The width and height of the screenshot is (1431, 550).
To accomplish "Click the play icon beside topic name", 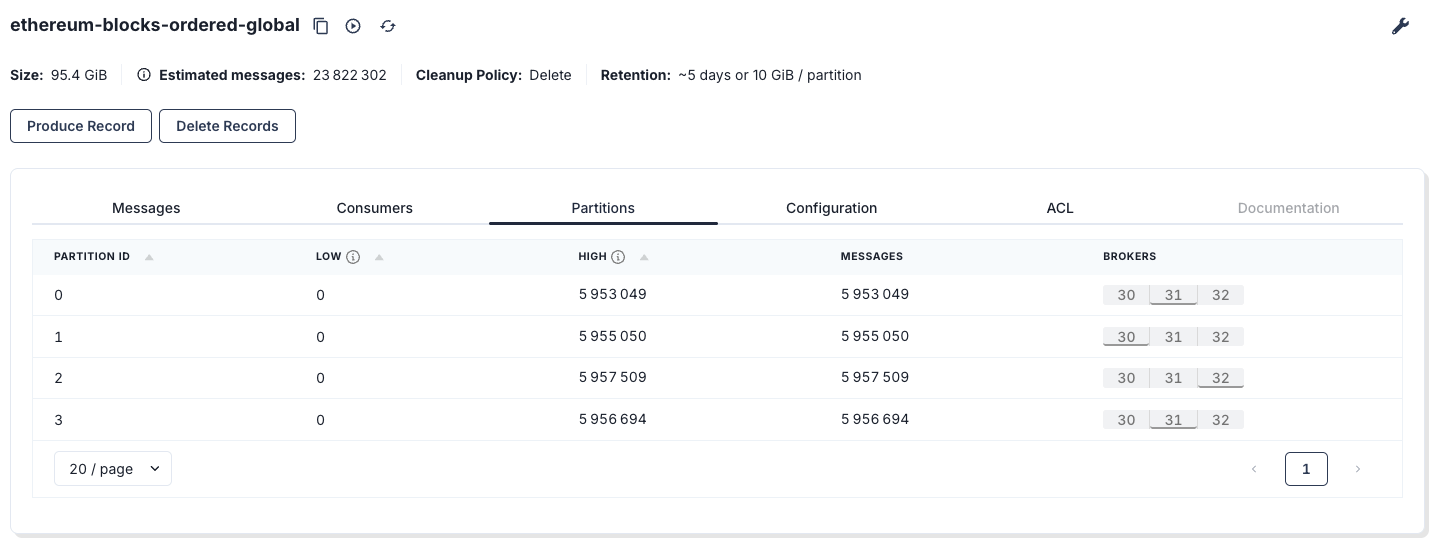I will [353, 26].
